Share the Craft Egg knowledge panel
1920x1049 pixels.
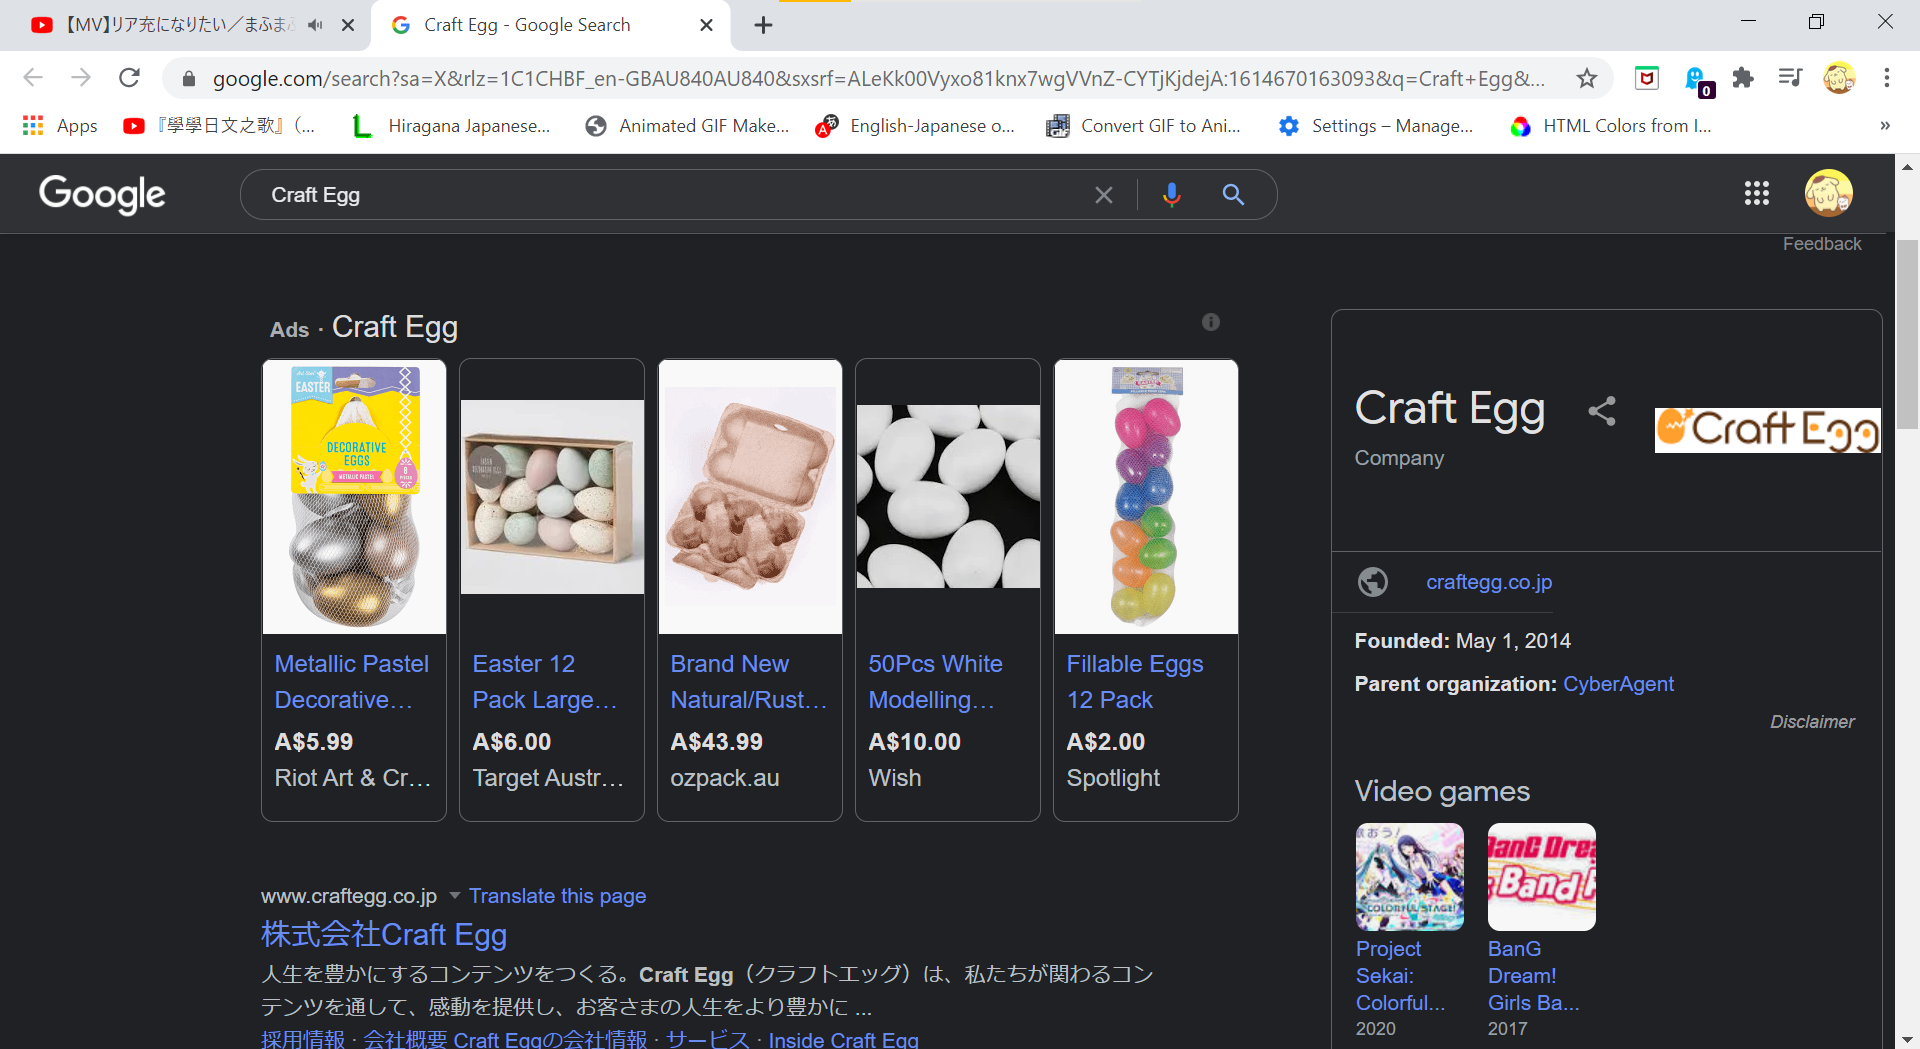click(x=1601, y=411)
